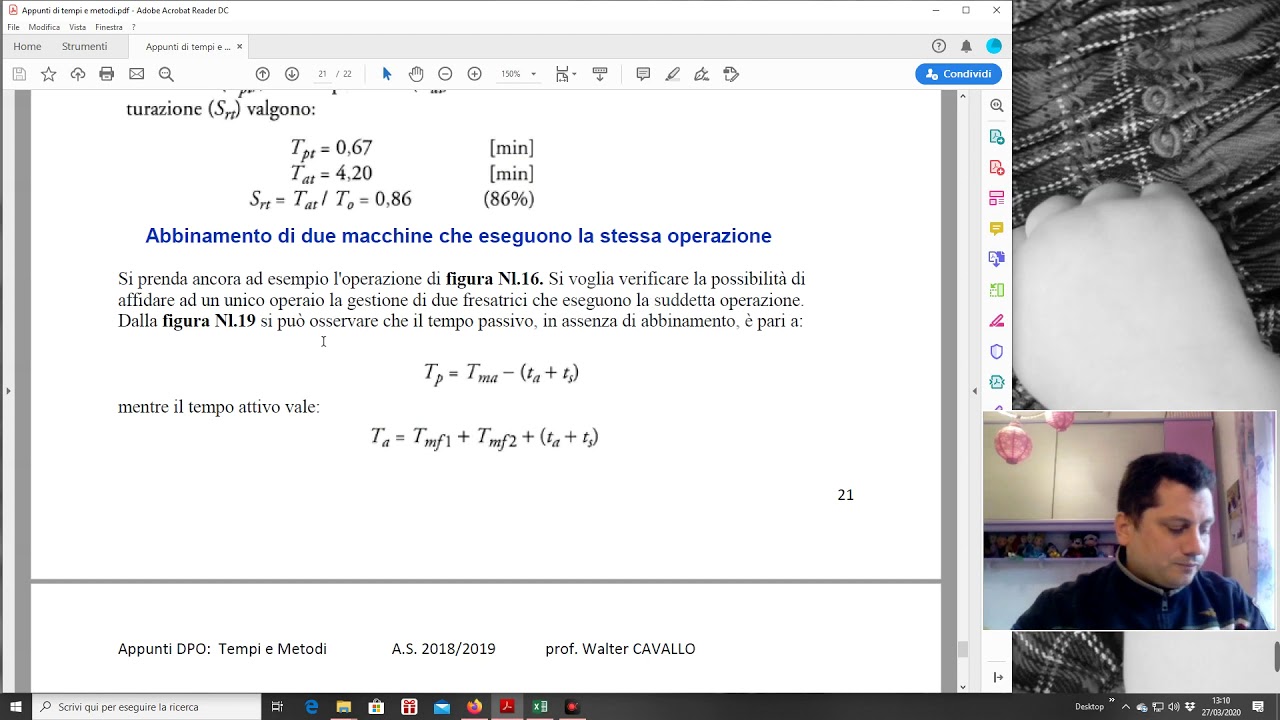Open Create PDF tool in sidebar
Image resolution: width=1280 pixels, height=720 pixels.
tap(997, 167)
